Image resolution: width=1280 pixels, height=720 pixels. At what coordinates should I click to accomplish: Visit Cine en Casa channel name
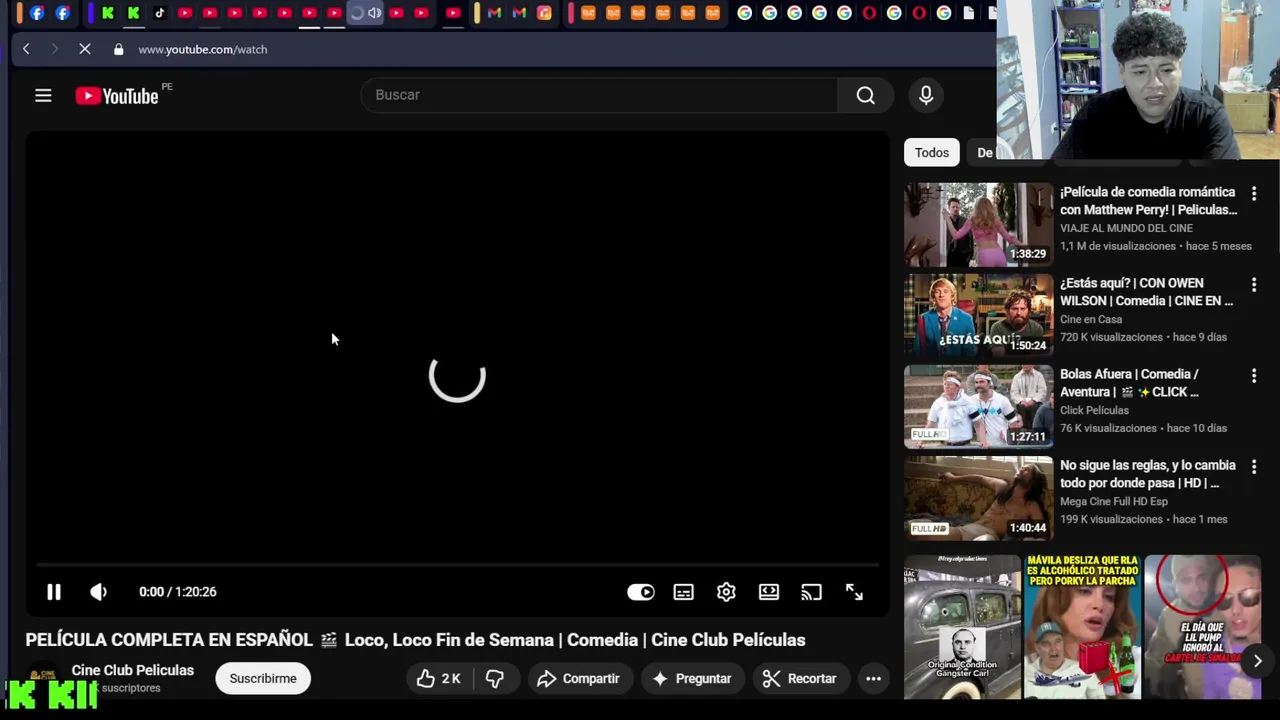point(1091,319)
